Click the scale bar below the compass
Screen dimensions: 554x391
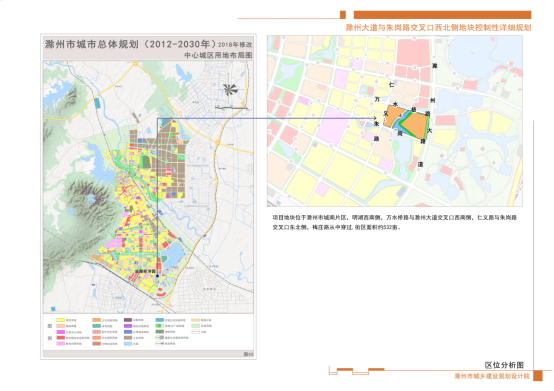point(231,107)
